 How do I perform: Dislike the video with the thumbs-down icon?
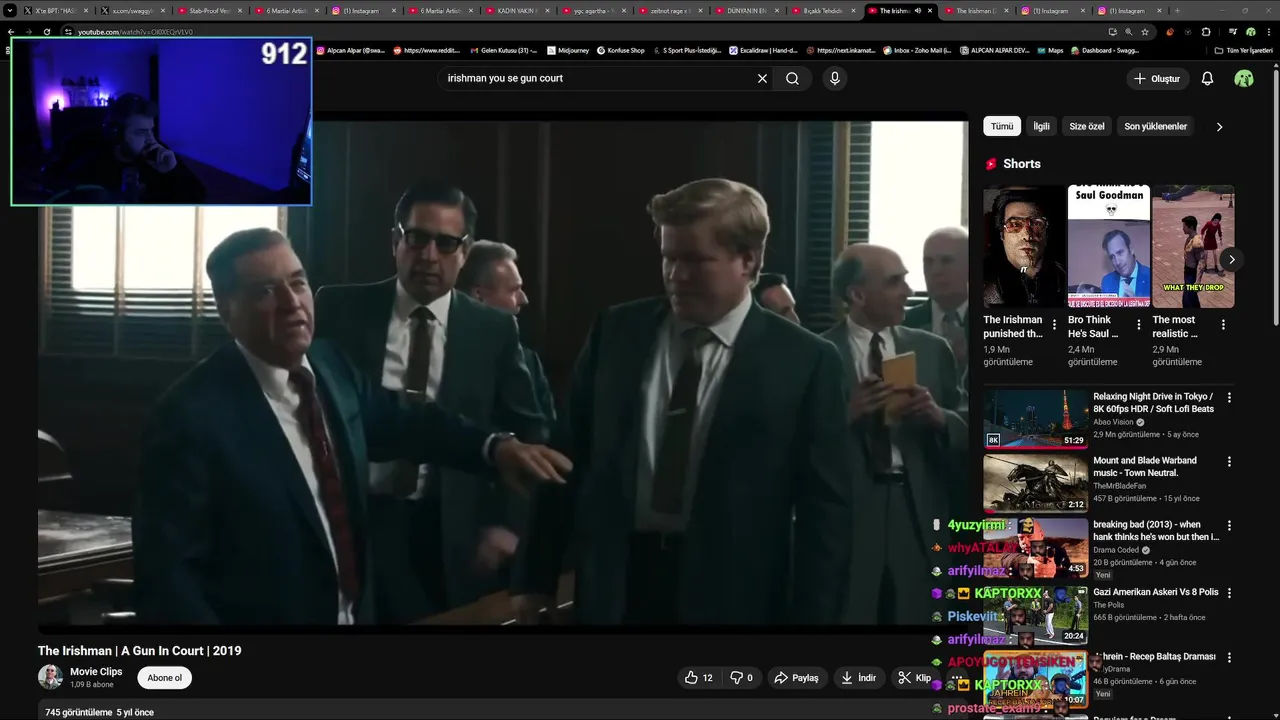741,678
